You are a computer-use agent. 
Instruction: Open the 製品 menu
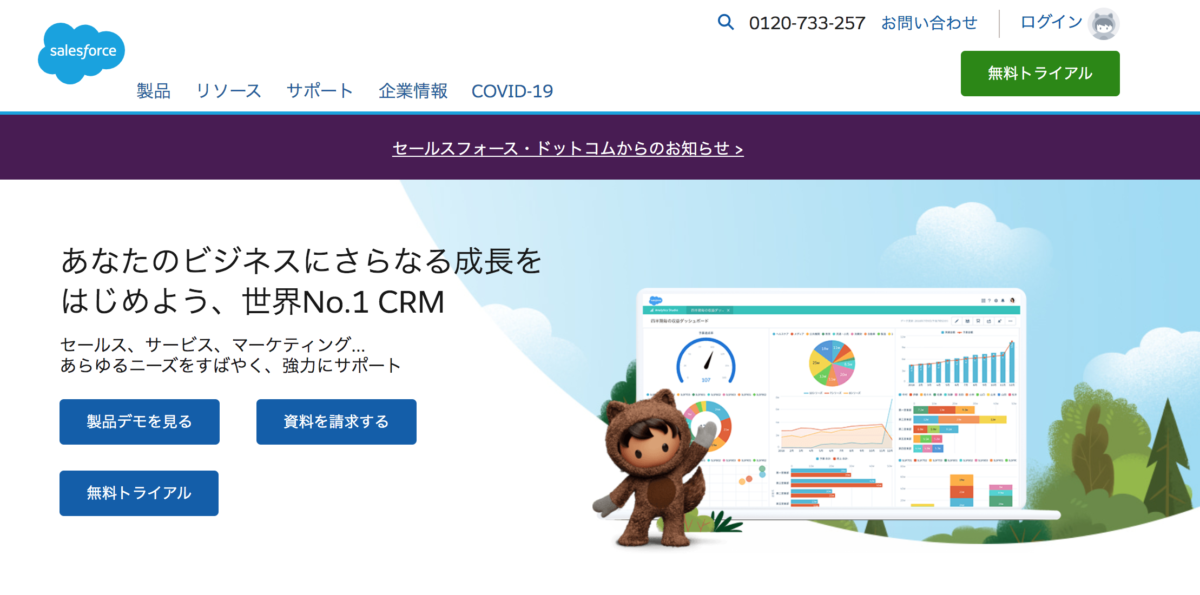pos(154,91)
